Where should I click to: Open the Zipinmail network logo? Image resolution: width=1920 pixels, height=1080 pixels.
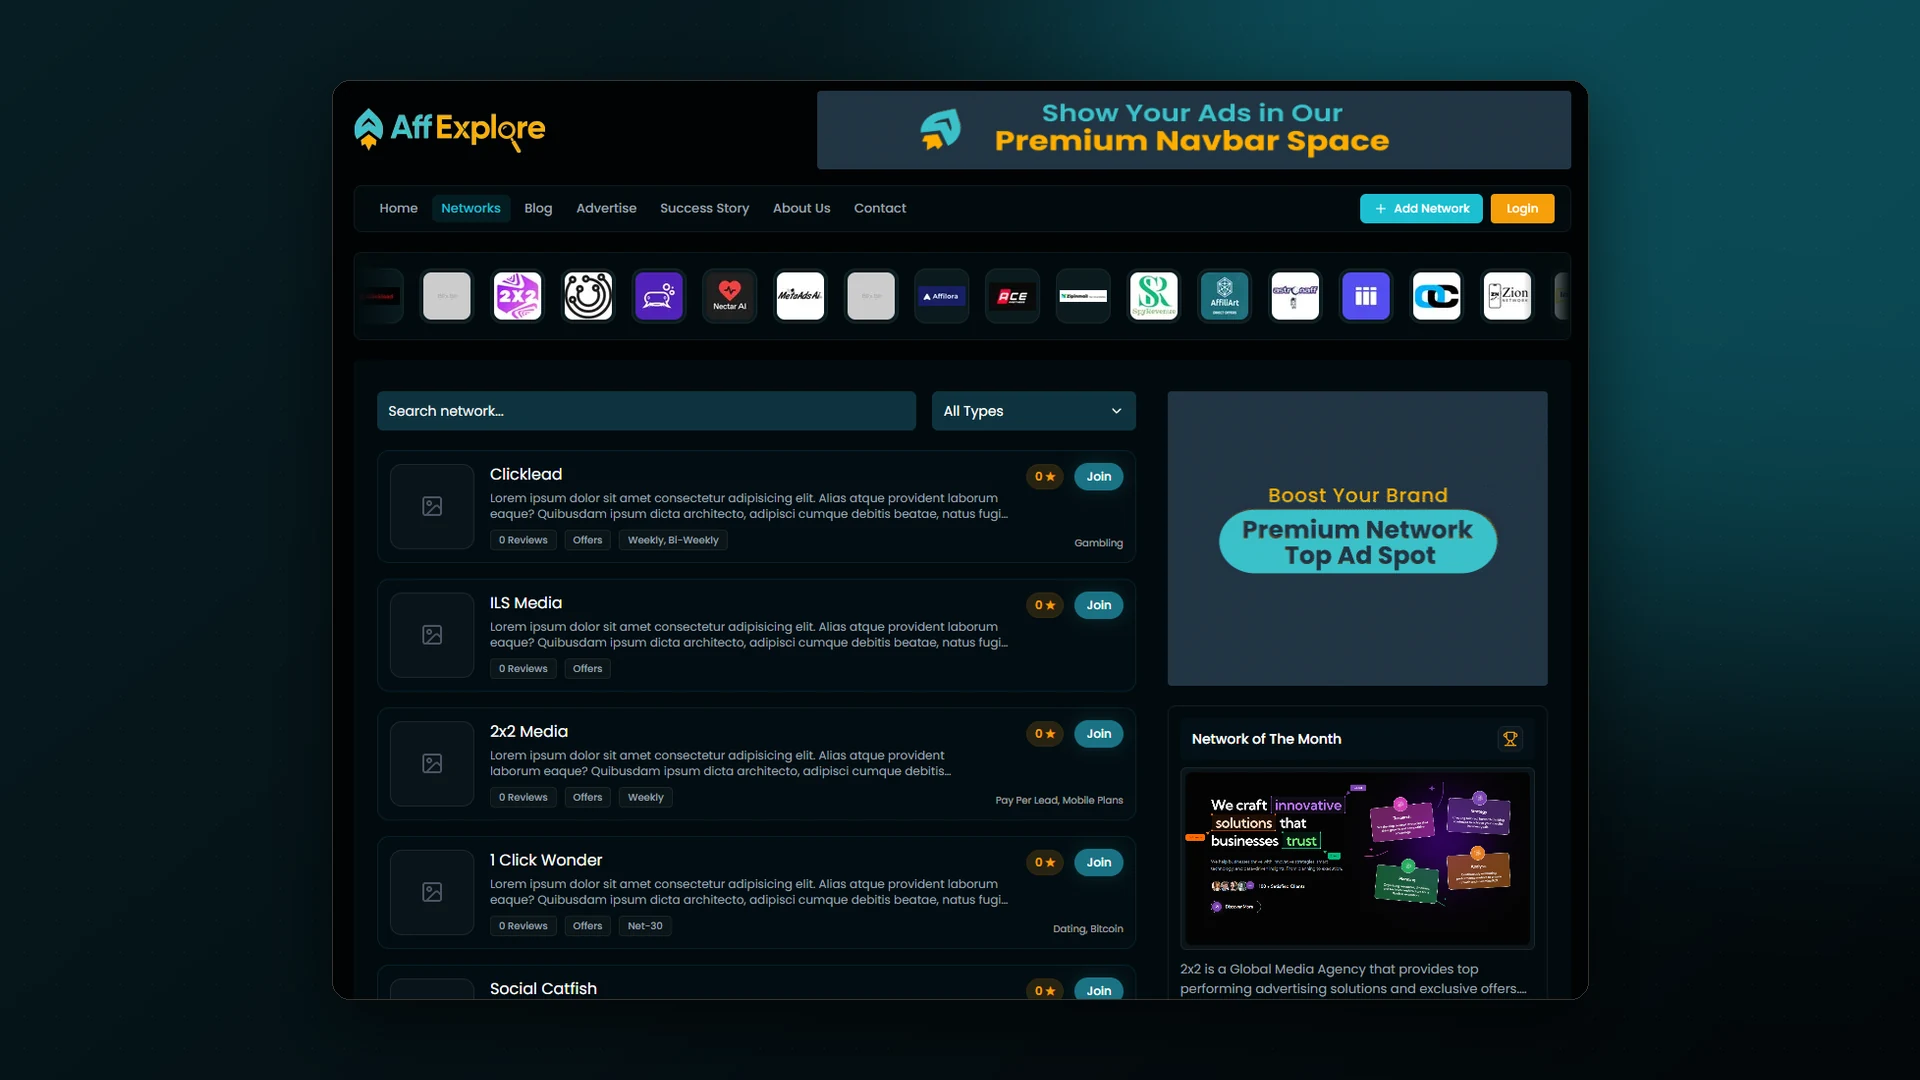(1083, 296)
